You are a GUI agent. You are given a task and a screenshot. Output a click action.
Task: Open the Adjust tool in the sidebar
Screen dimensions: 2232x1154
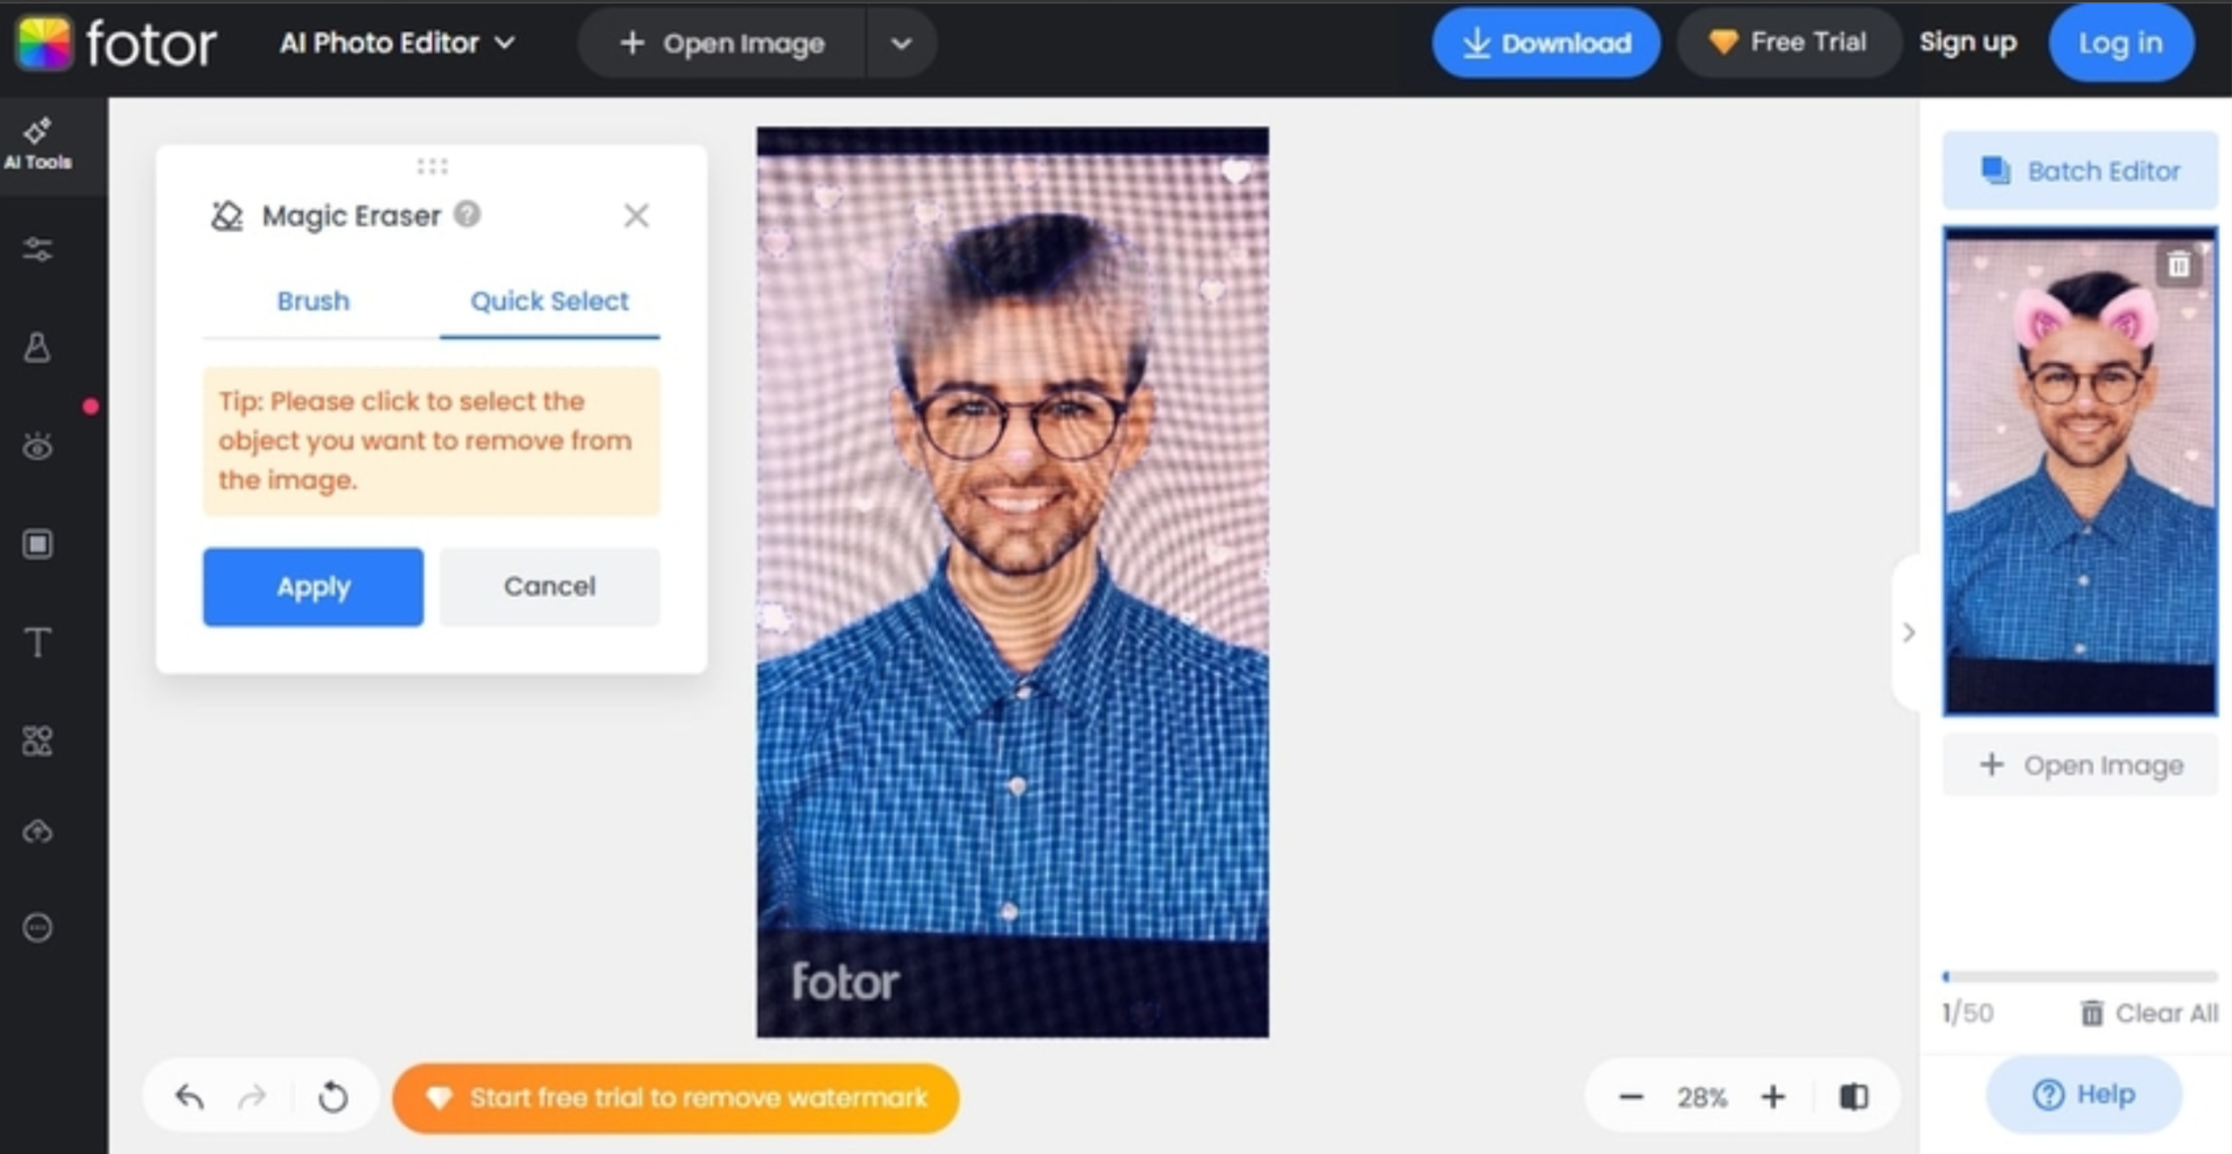[38, 250]
